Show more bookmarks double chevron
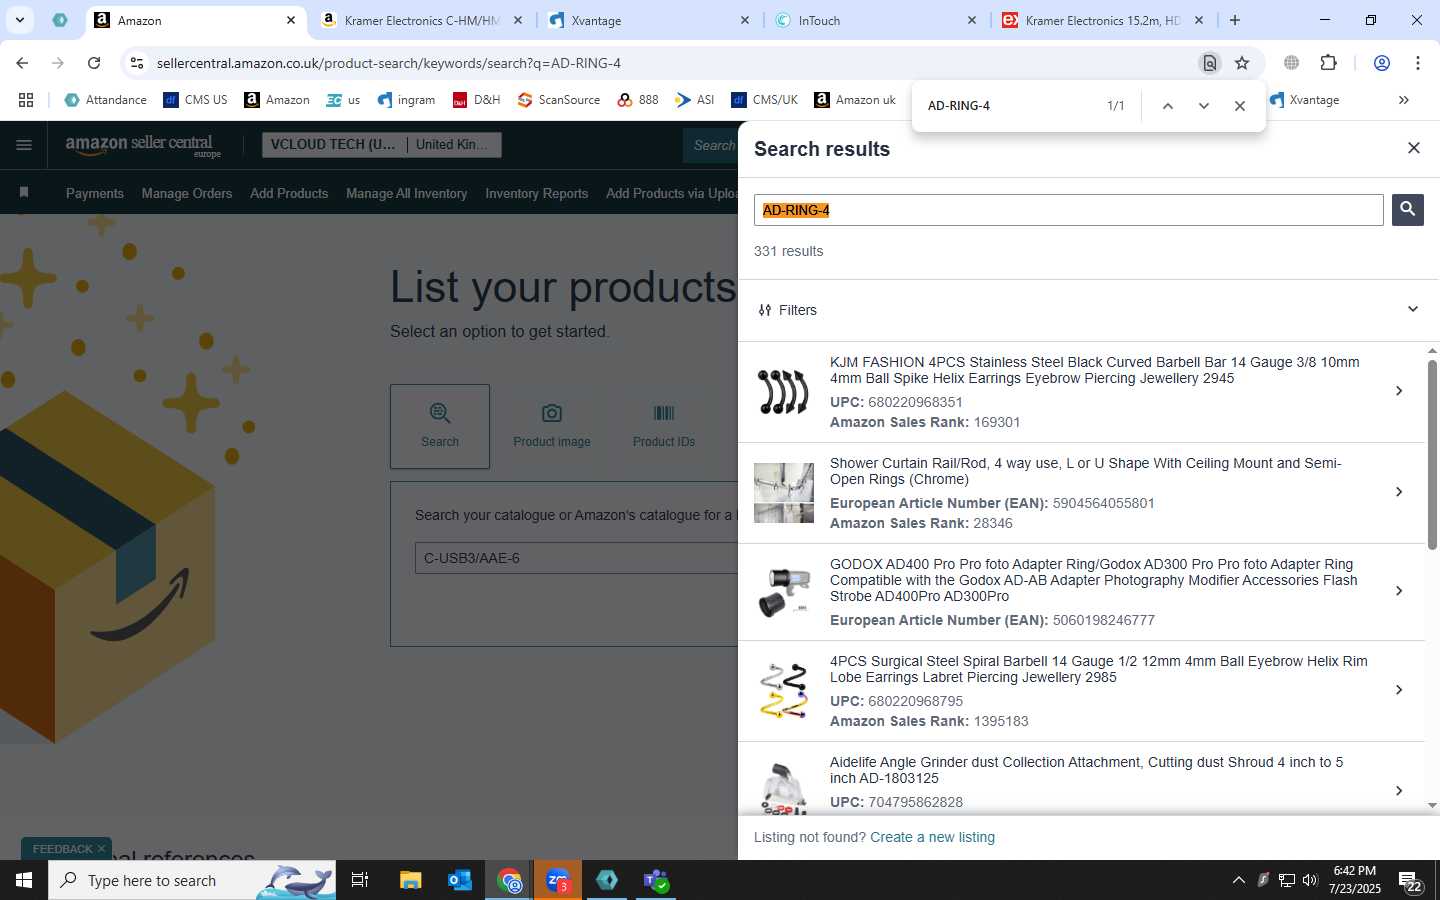Viewport: 1440px width, 900px height. click(x=1404, y=100)
